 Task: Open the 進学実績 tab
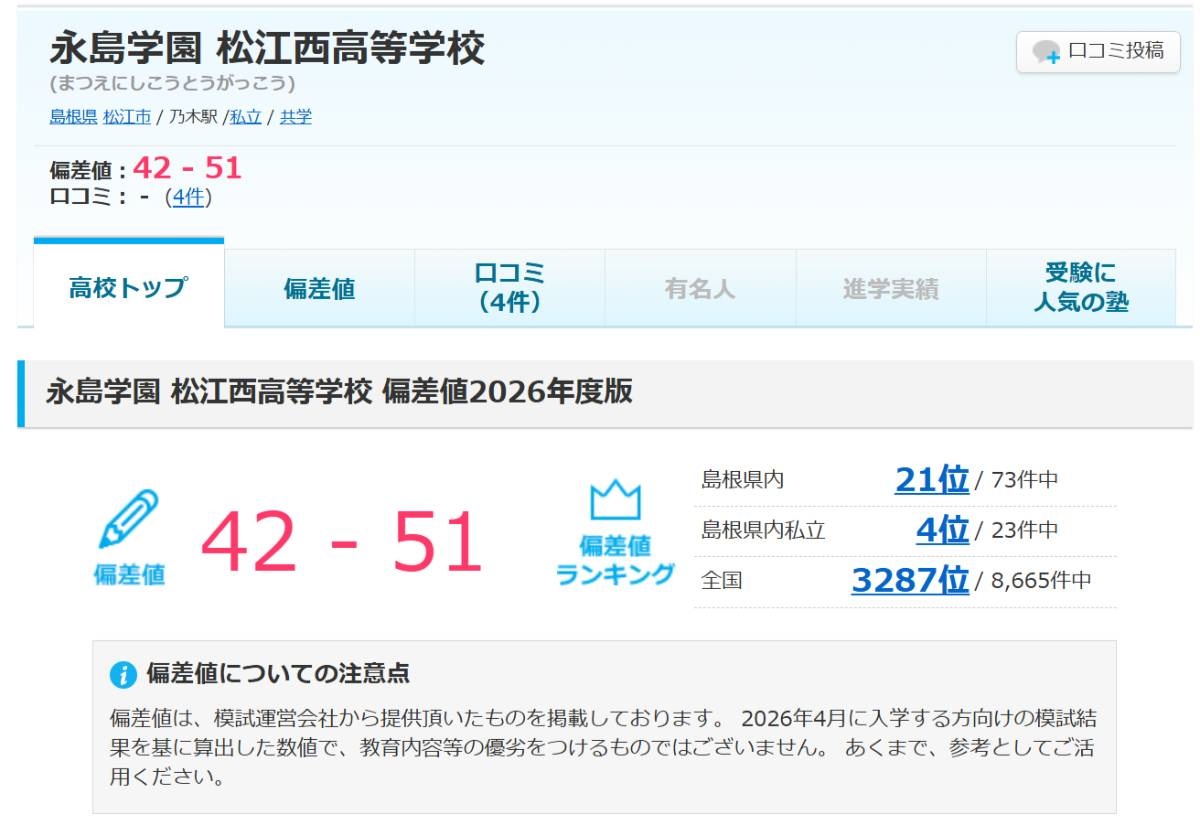(890, 289)
